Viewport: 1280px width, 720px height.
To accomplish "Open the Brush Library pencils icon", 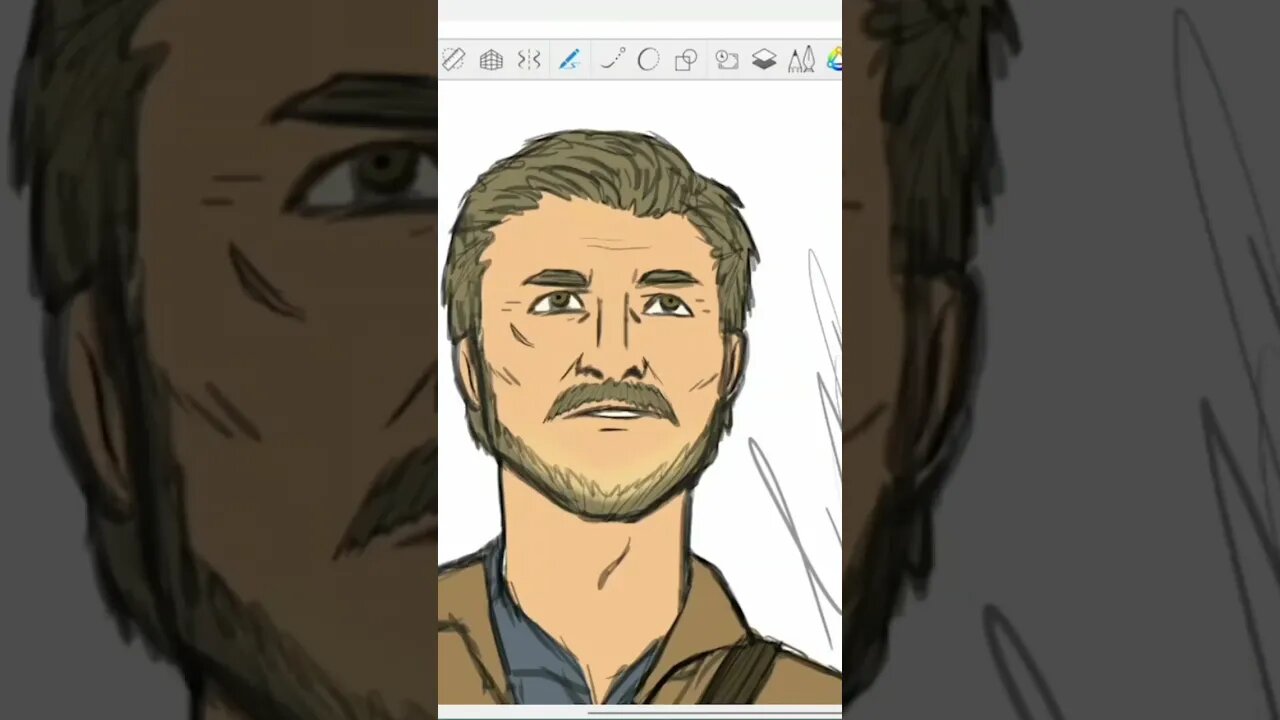I will 801,60.
